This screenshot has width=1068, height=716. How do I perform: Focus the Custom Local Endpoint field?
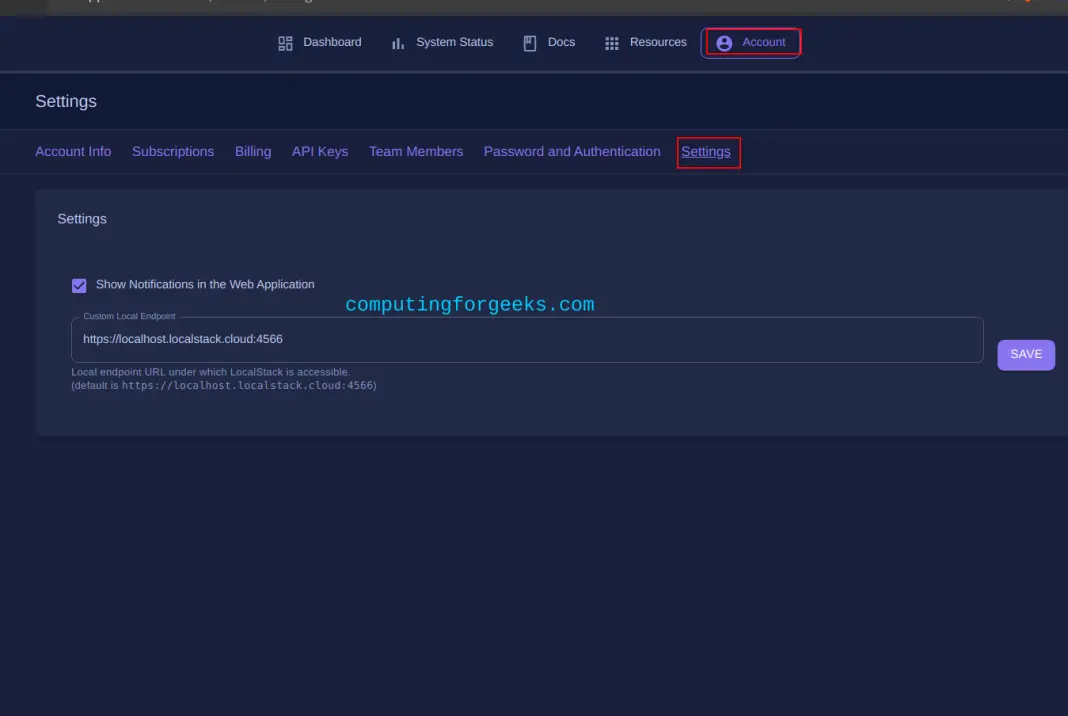pos(527,340)
